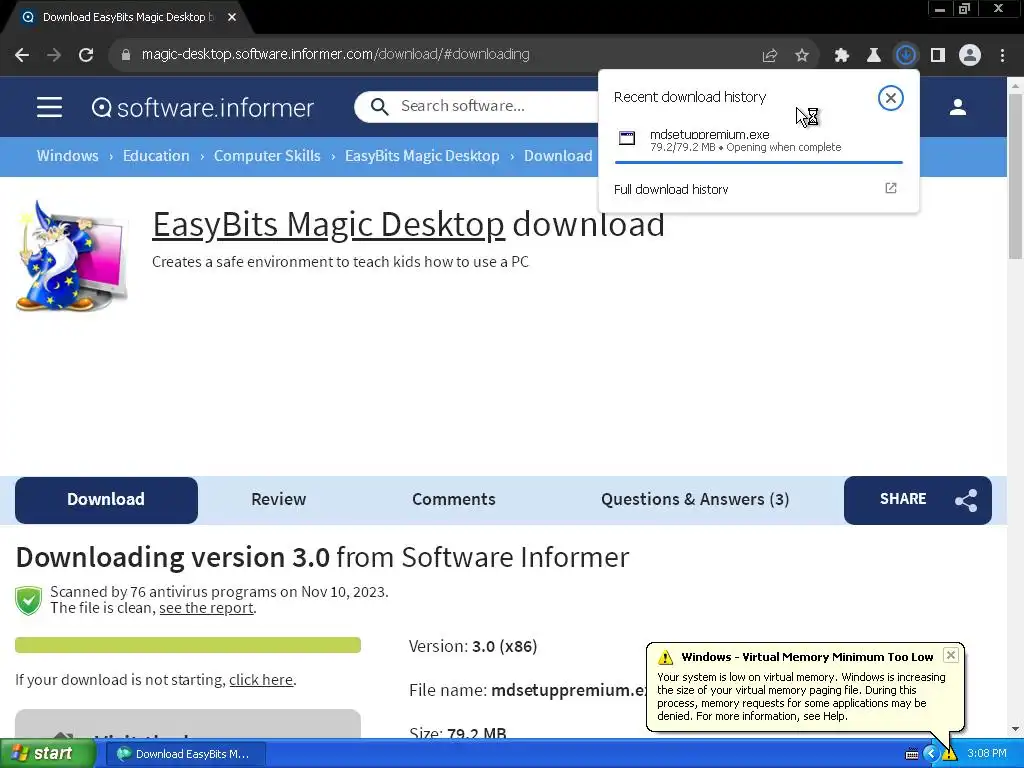Click the green download progress bar
The height and width of the screenshot is (768, 1024).
188,645
